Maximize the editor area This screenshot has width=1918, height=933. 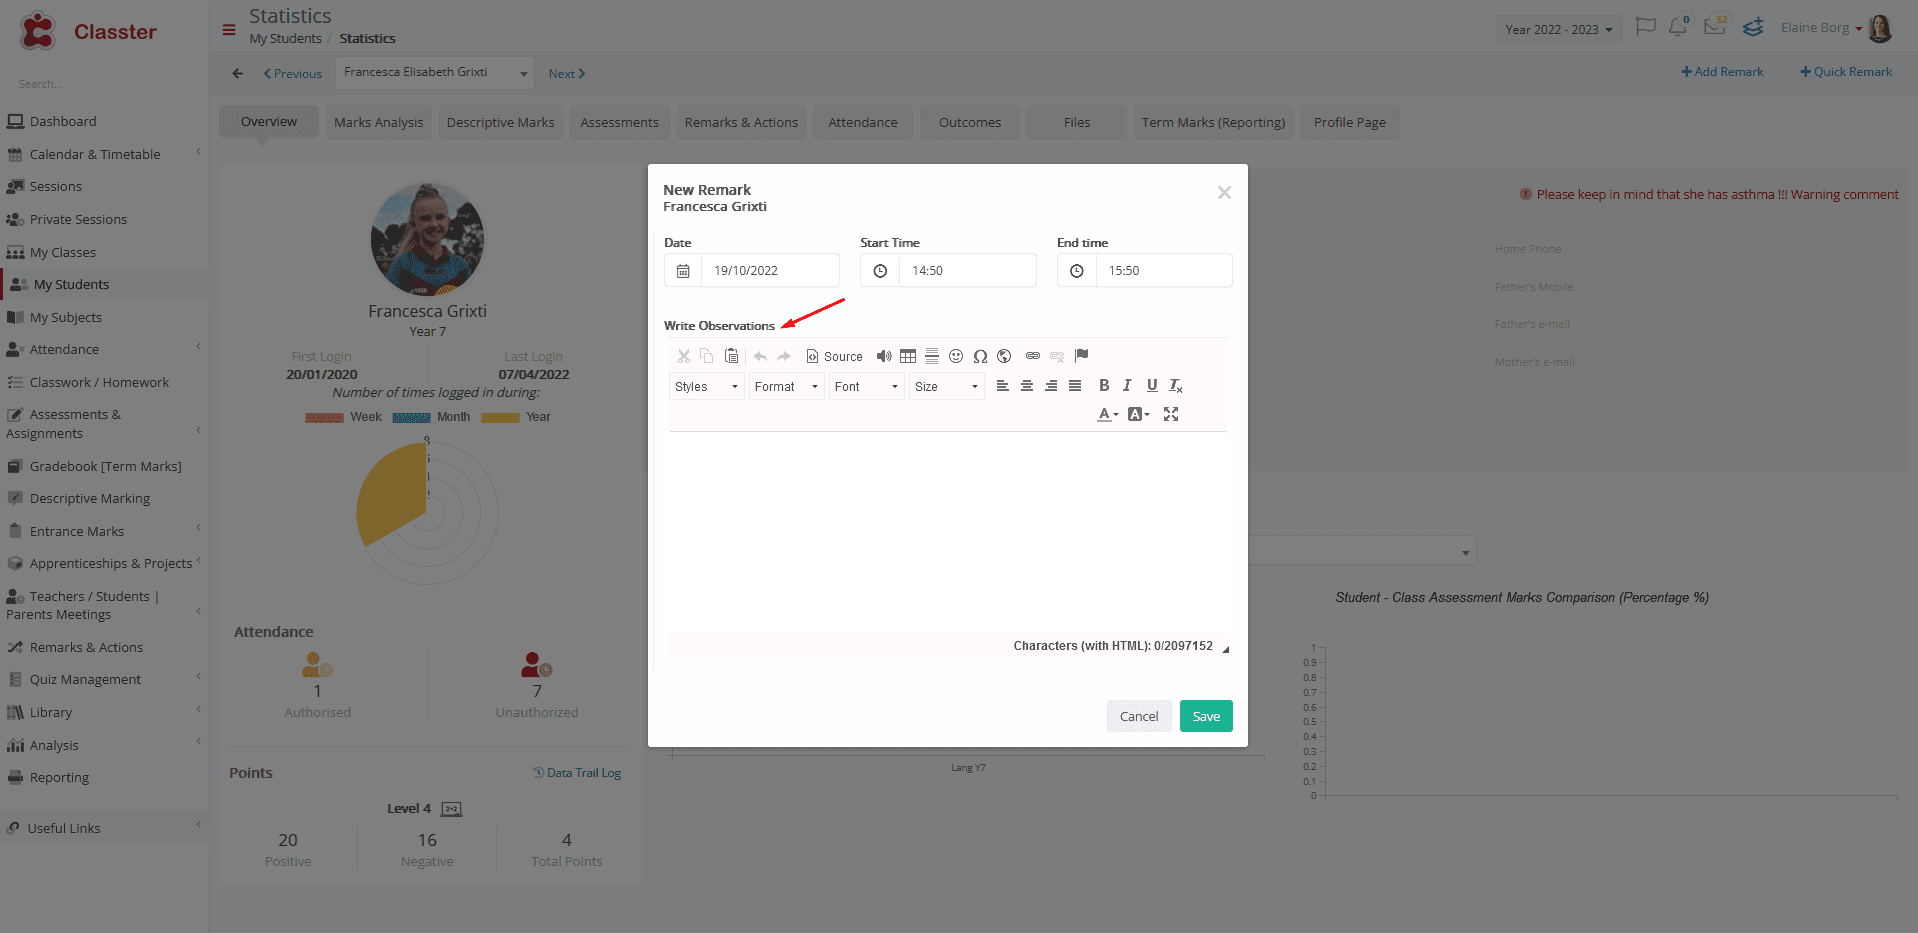point(1171,414)
